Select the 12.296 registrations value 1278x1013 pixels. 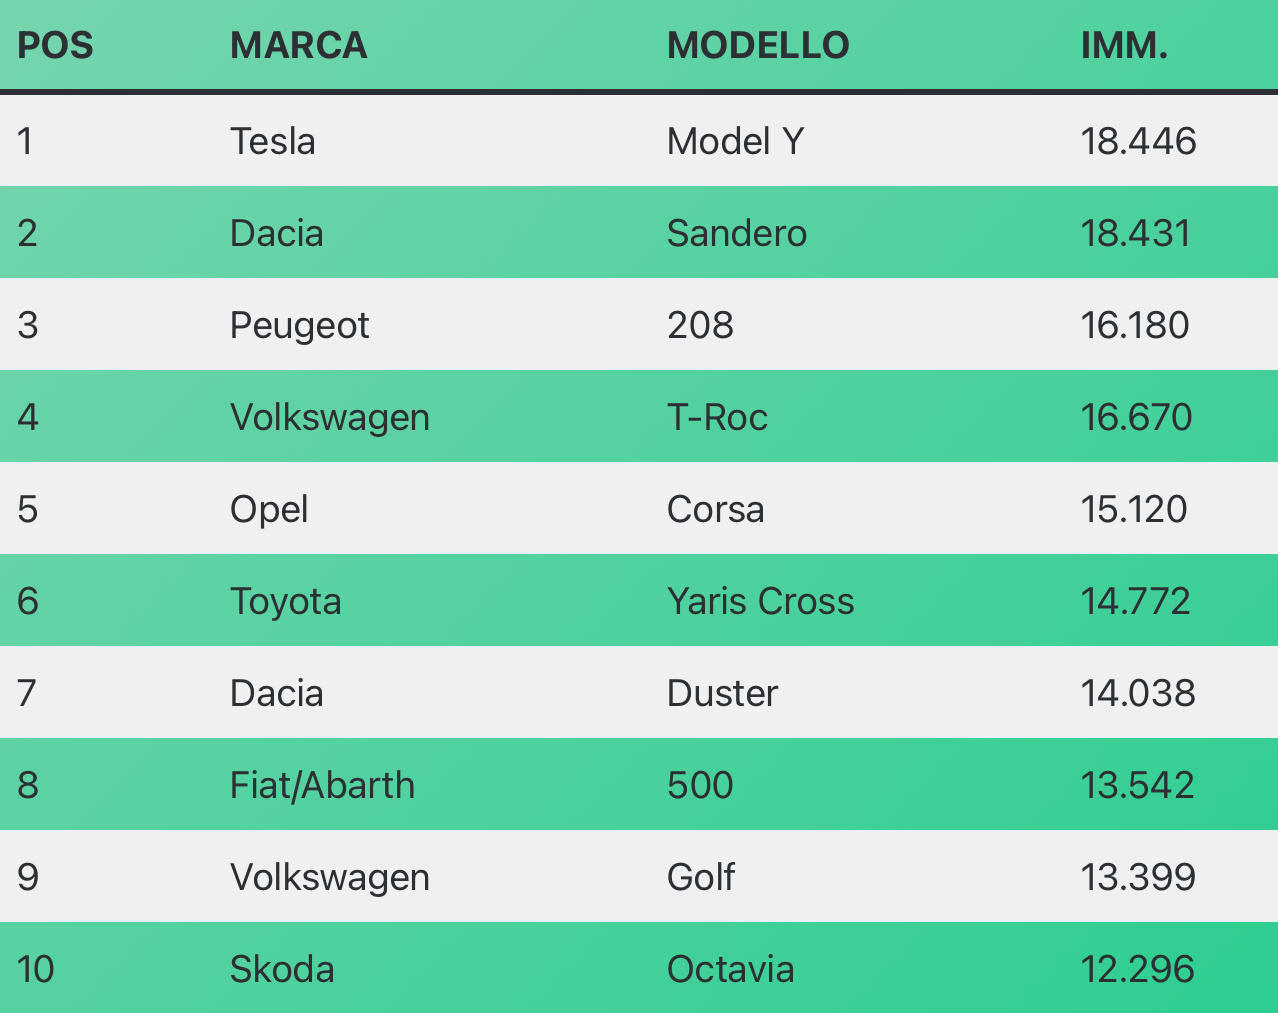click(1138, 969)
